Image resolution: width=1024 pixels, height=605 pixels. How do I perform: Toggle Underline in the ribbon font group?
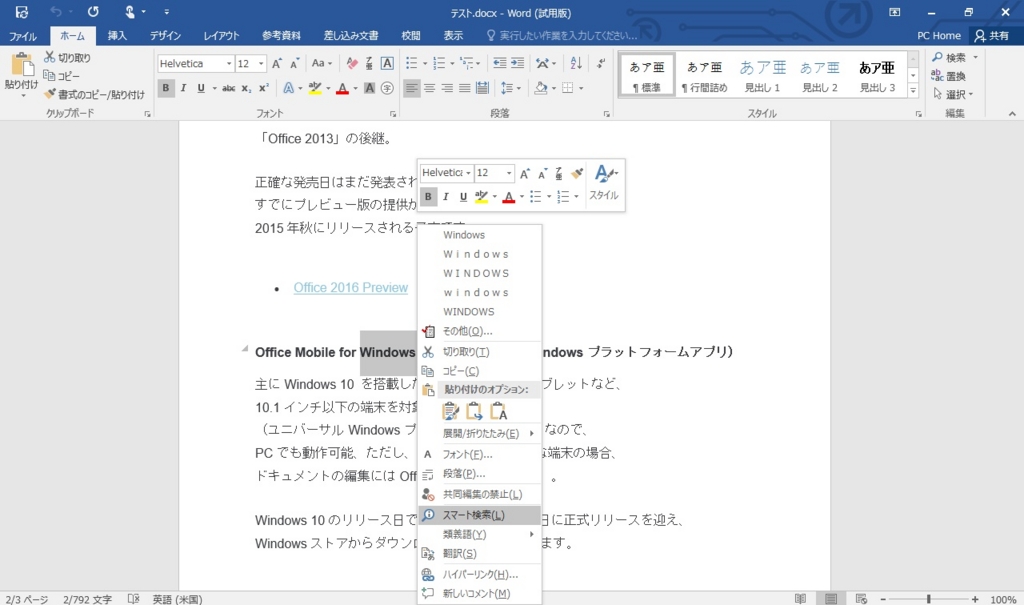[x=201, y=88]
